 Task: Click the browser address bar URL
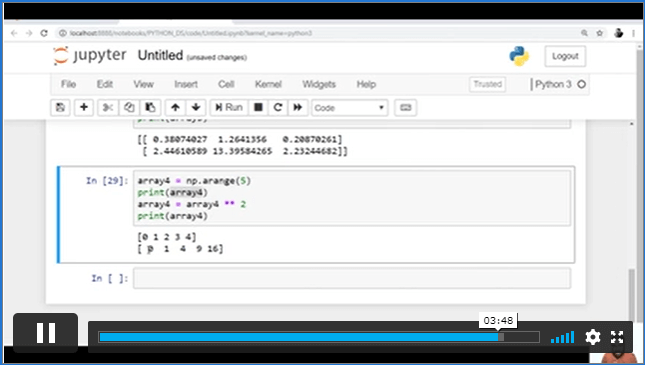click(190, 33)
